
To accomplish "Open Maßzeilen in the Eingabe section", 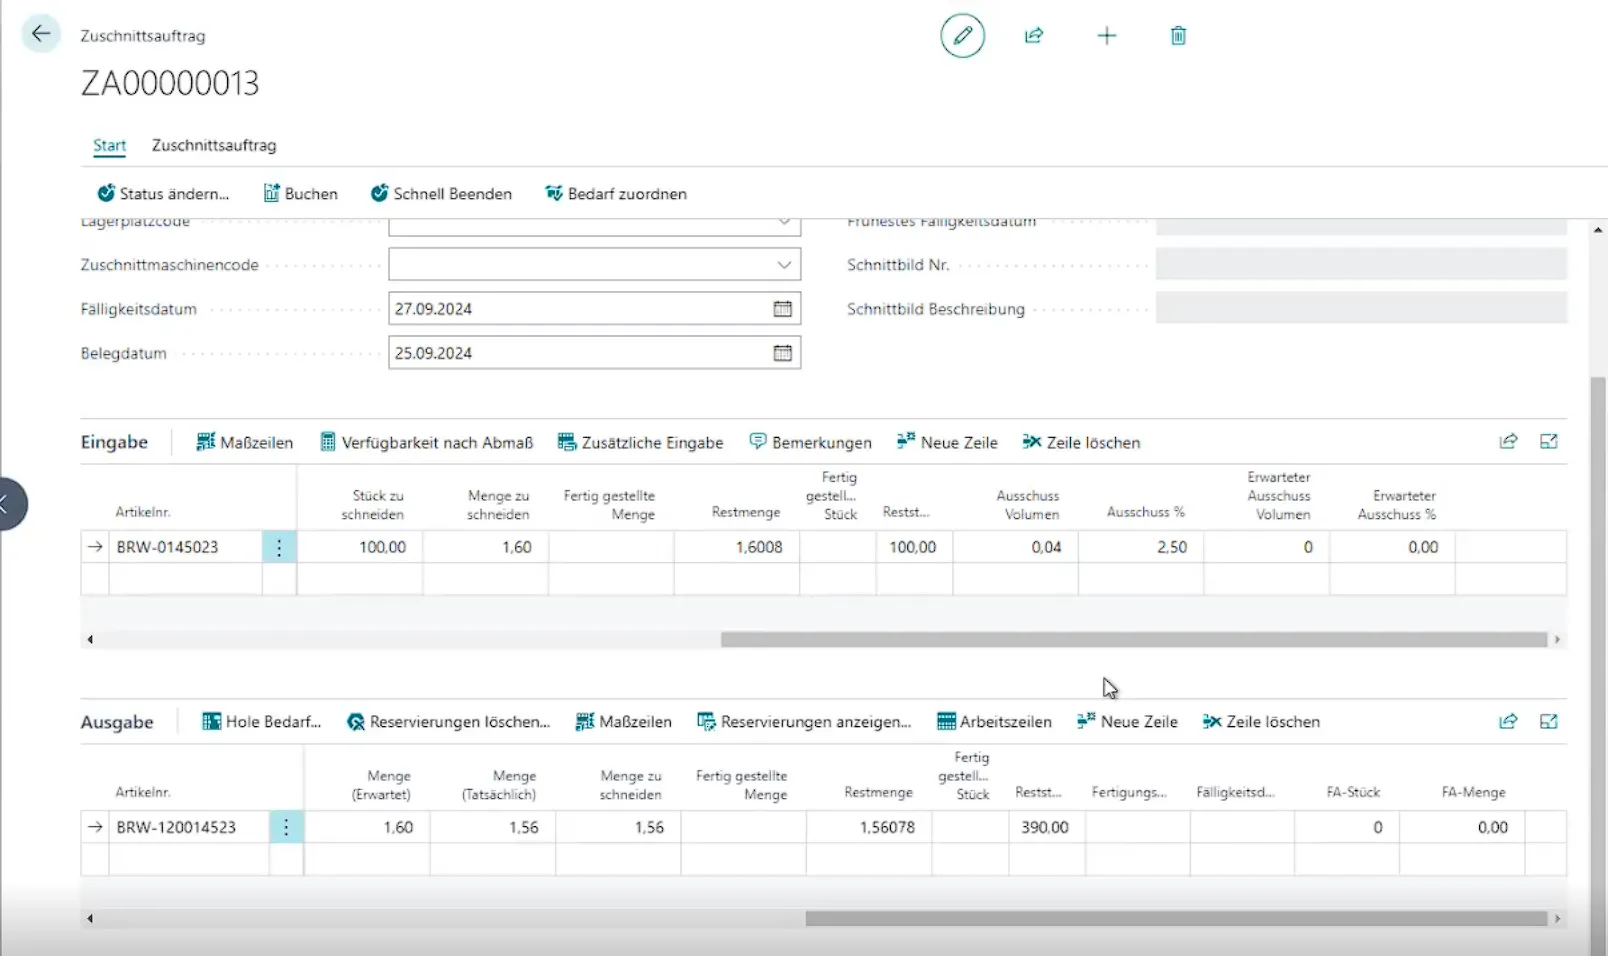I will click(245, 442).
